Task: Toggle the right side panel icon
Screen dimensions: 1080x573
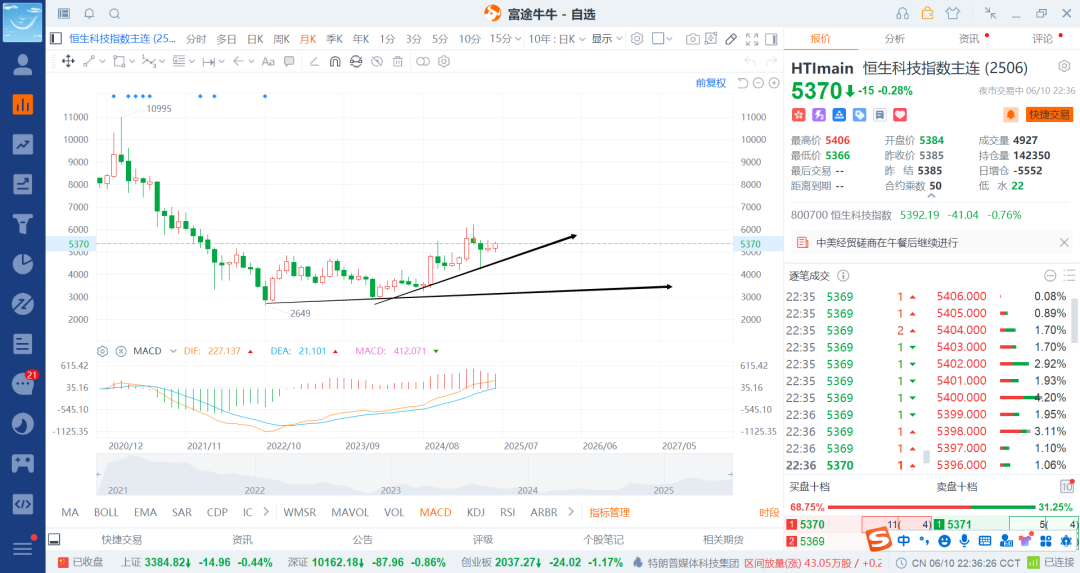Action: click(771, 39)
